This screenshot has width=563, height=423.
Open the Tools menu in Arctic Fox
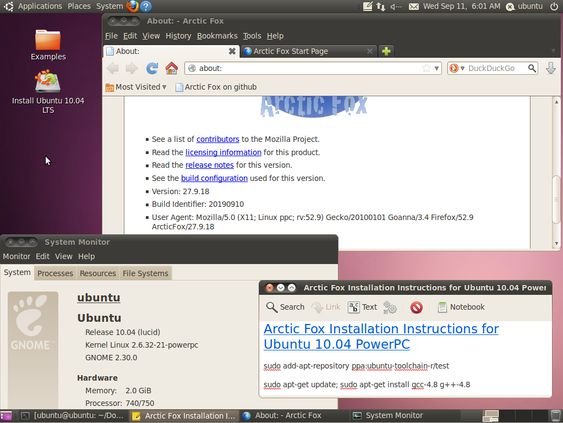click(252, 36)
